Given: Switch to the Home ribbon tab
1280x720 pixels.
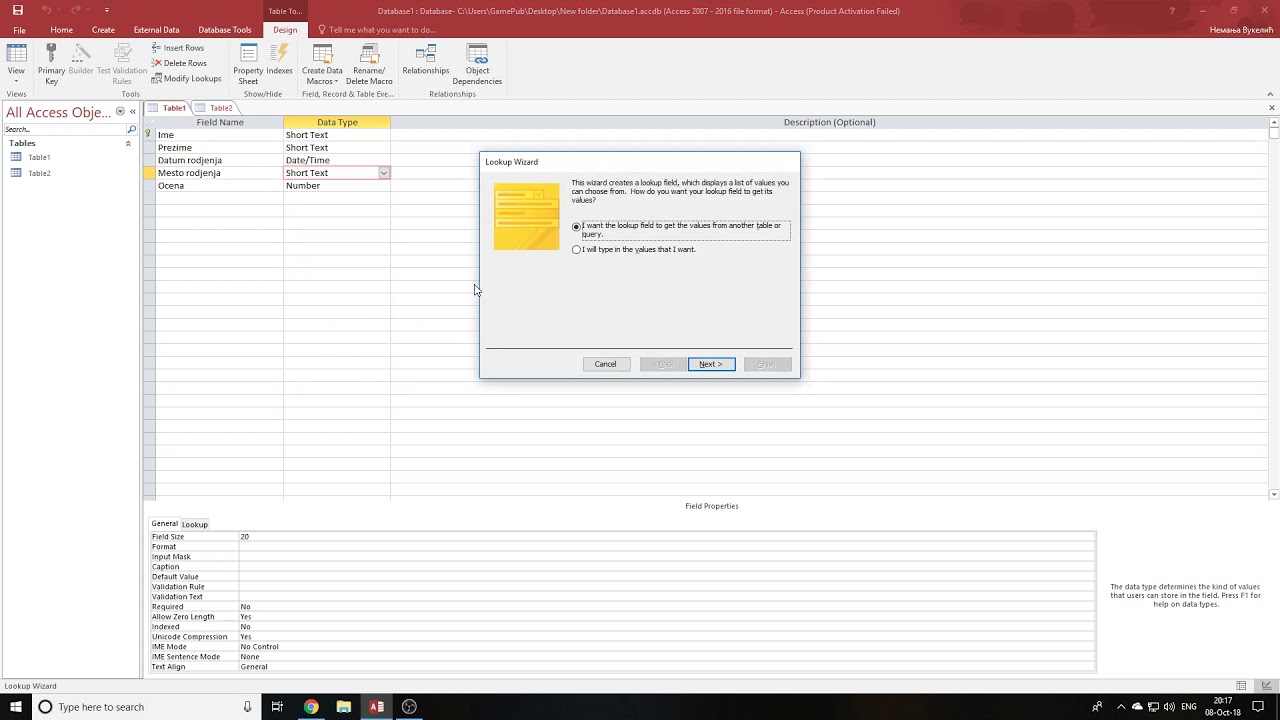Looking at the screenshot, I should coord(61,30).
